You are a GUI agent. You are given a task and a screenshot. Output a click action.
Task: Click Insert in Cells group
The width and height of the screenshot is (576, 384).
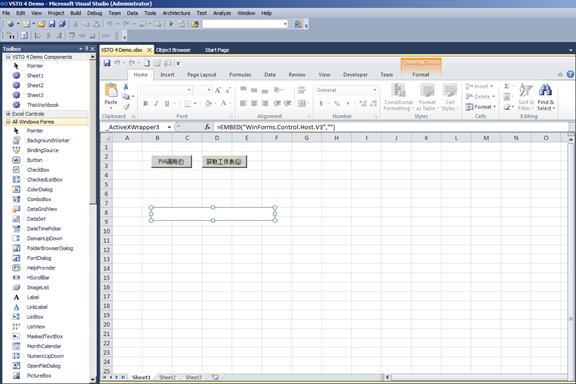[x=480, y=86]
